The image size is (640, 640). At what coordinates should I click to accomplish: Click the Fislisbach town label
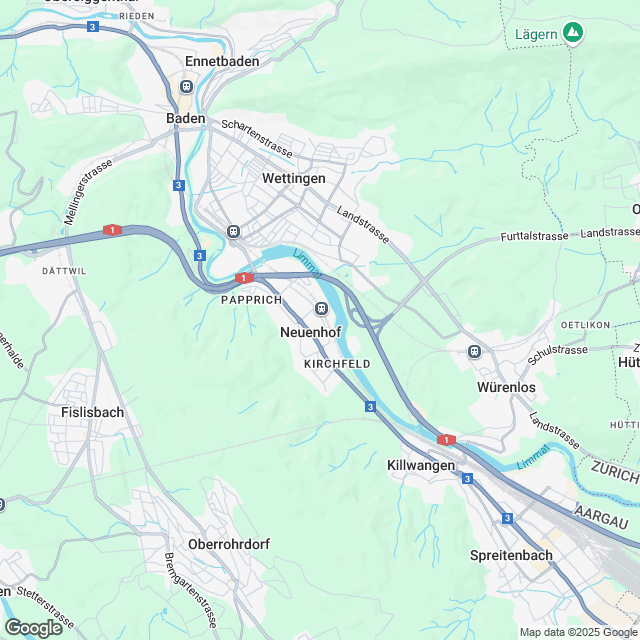93,412
